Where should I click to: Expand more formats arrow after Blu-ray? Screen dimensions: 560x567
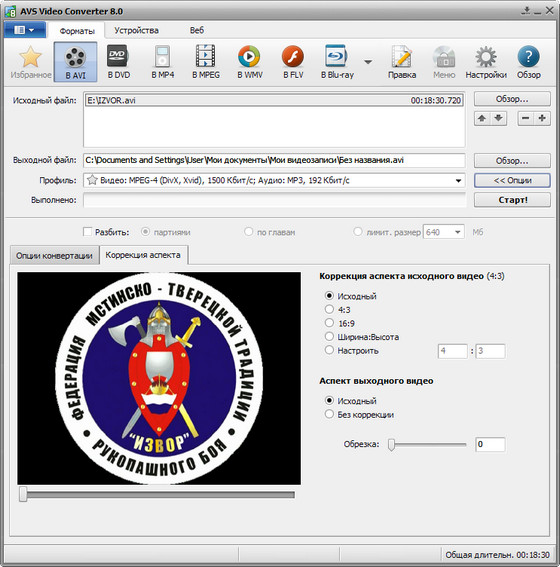pyautogui.click(x=368, y=62)
